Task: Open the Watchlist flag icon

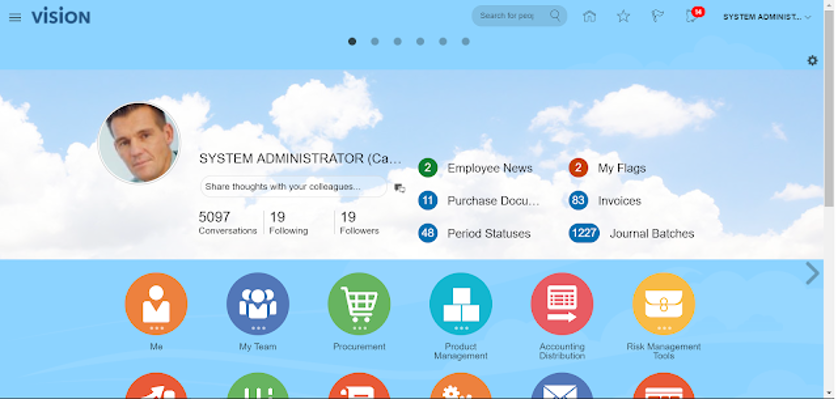Action: click(x=657, y=16)
